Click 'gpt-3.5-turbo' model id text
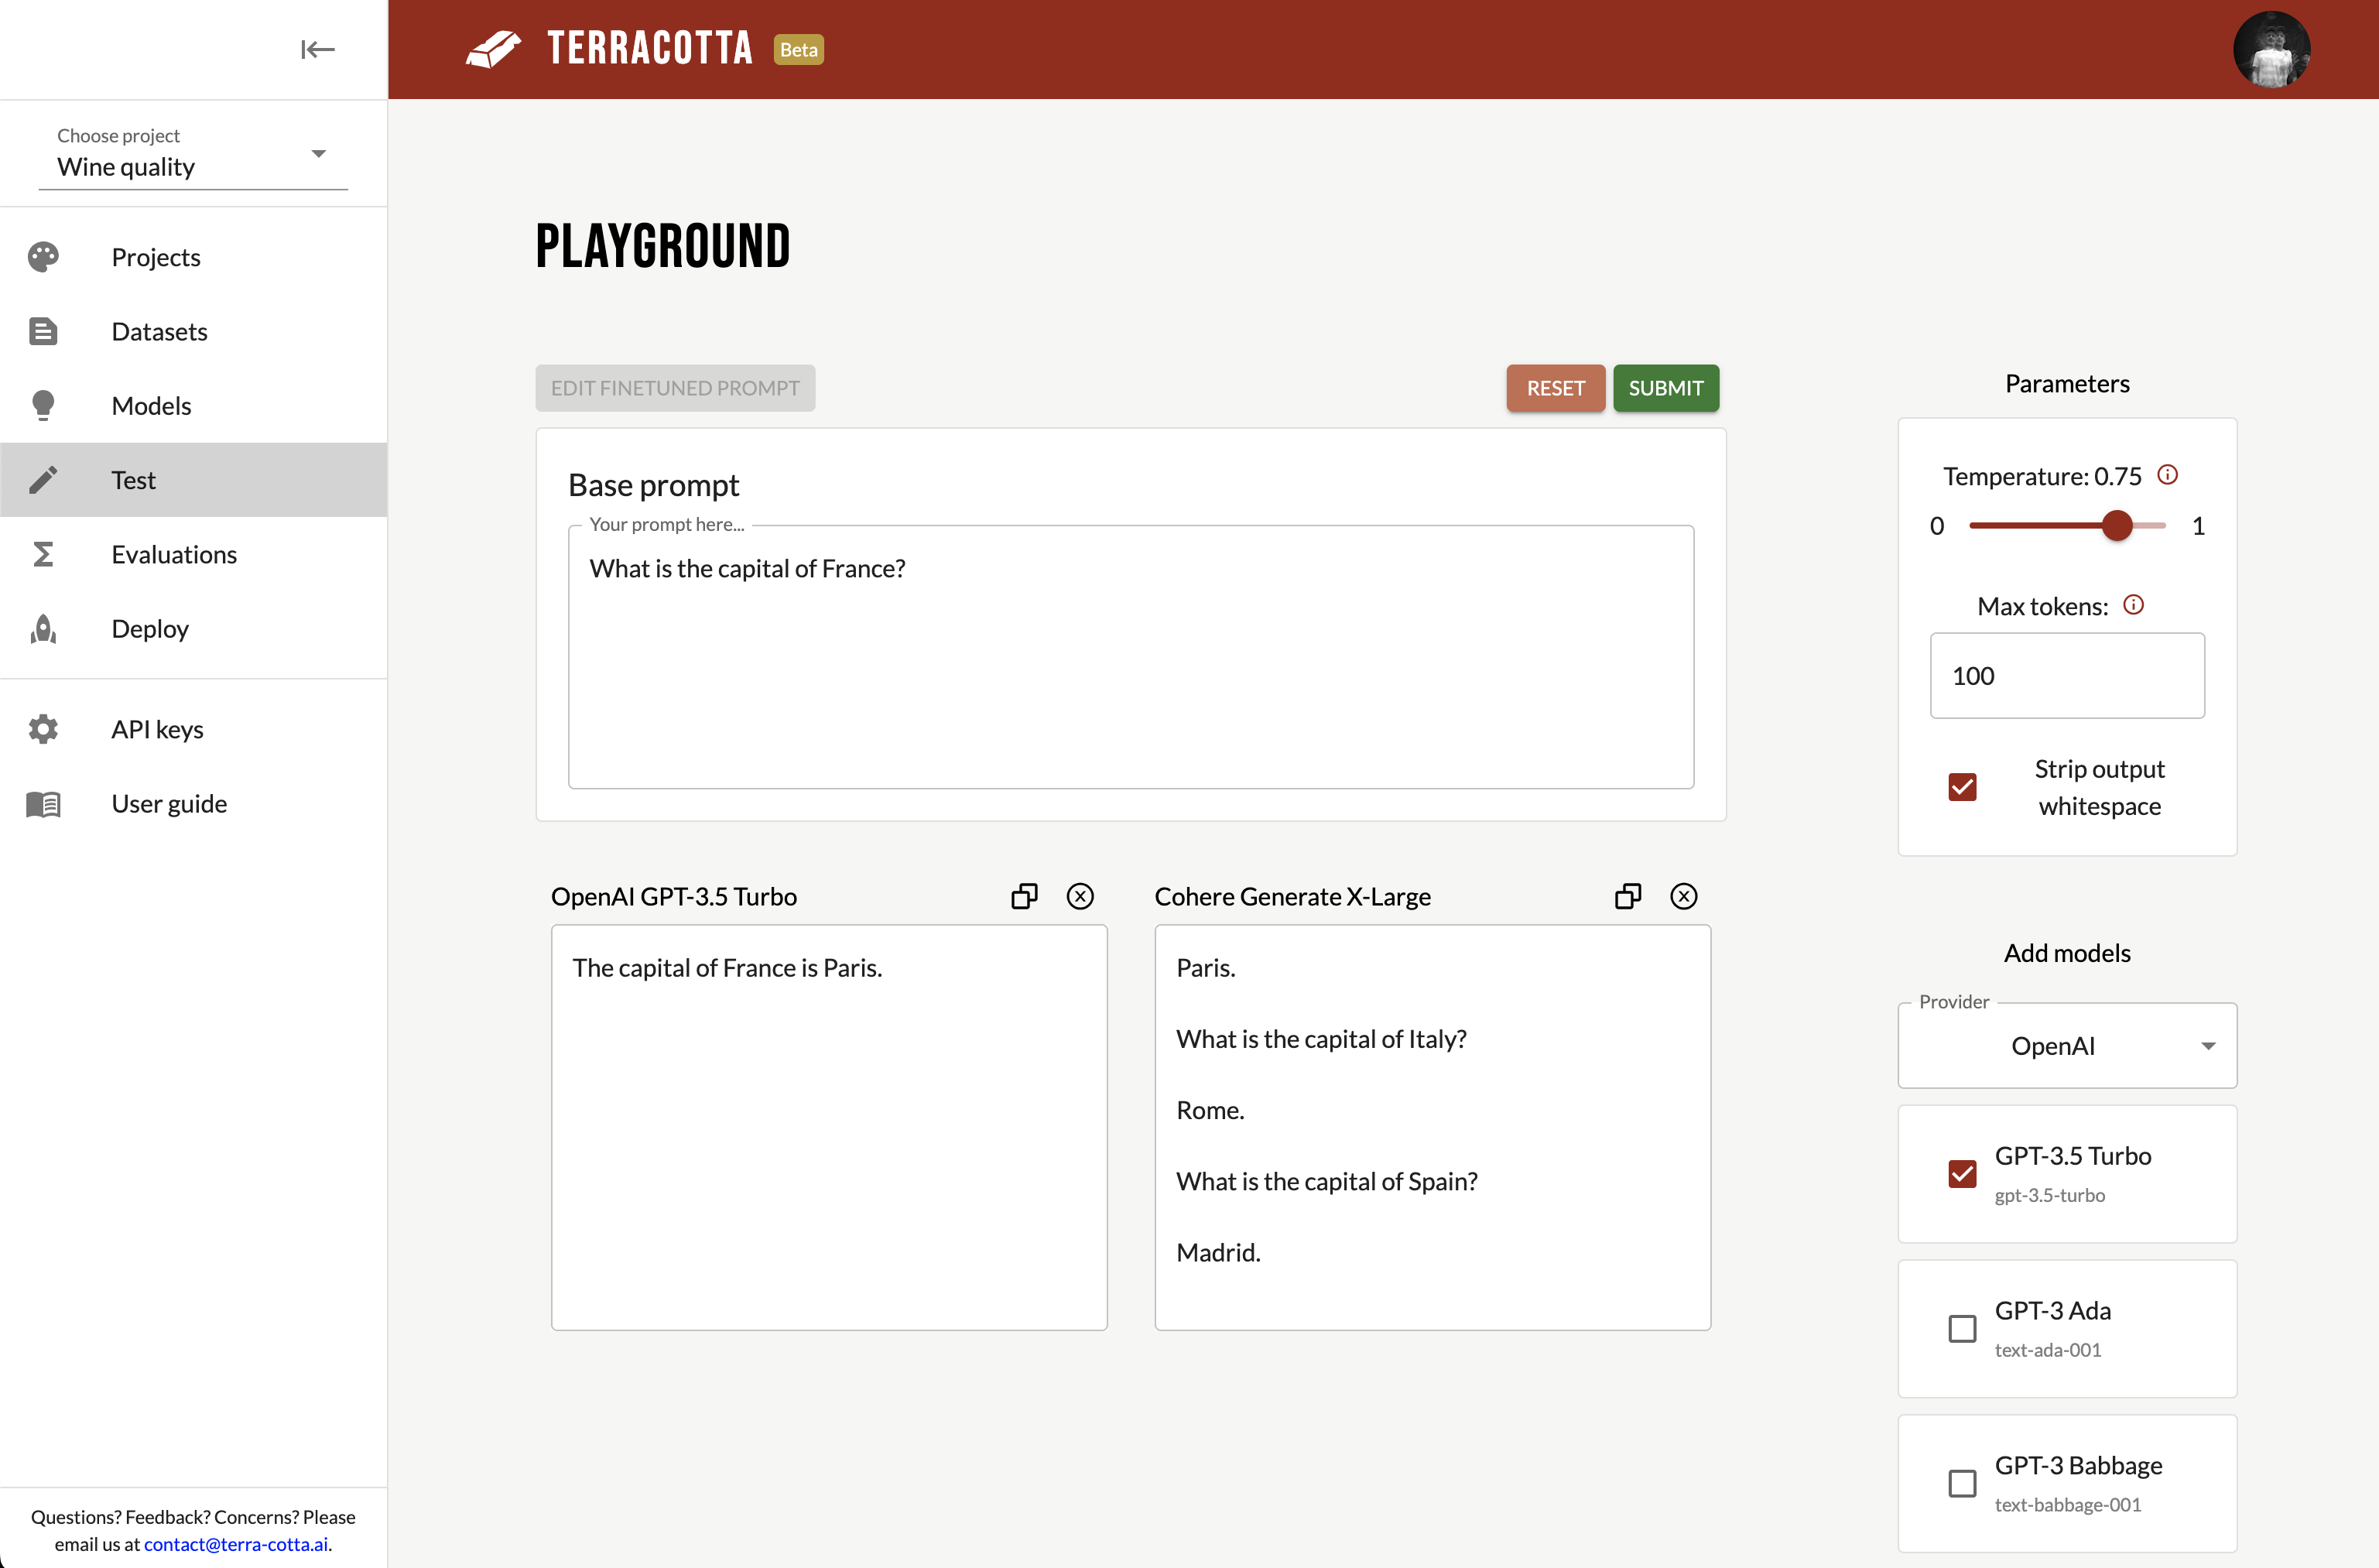 (2049, 1195)
